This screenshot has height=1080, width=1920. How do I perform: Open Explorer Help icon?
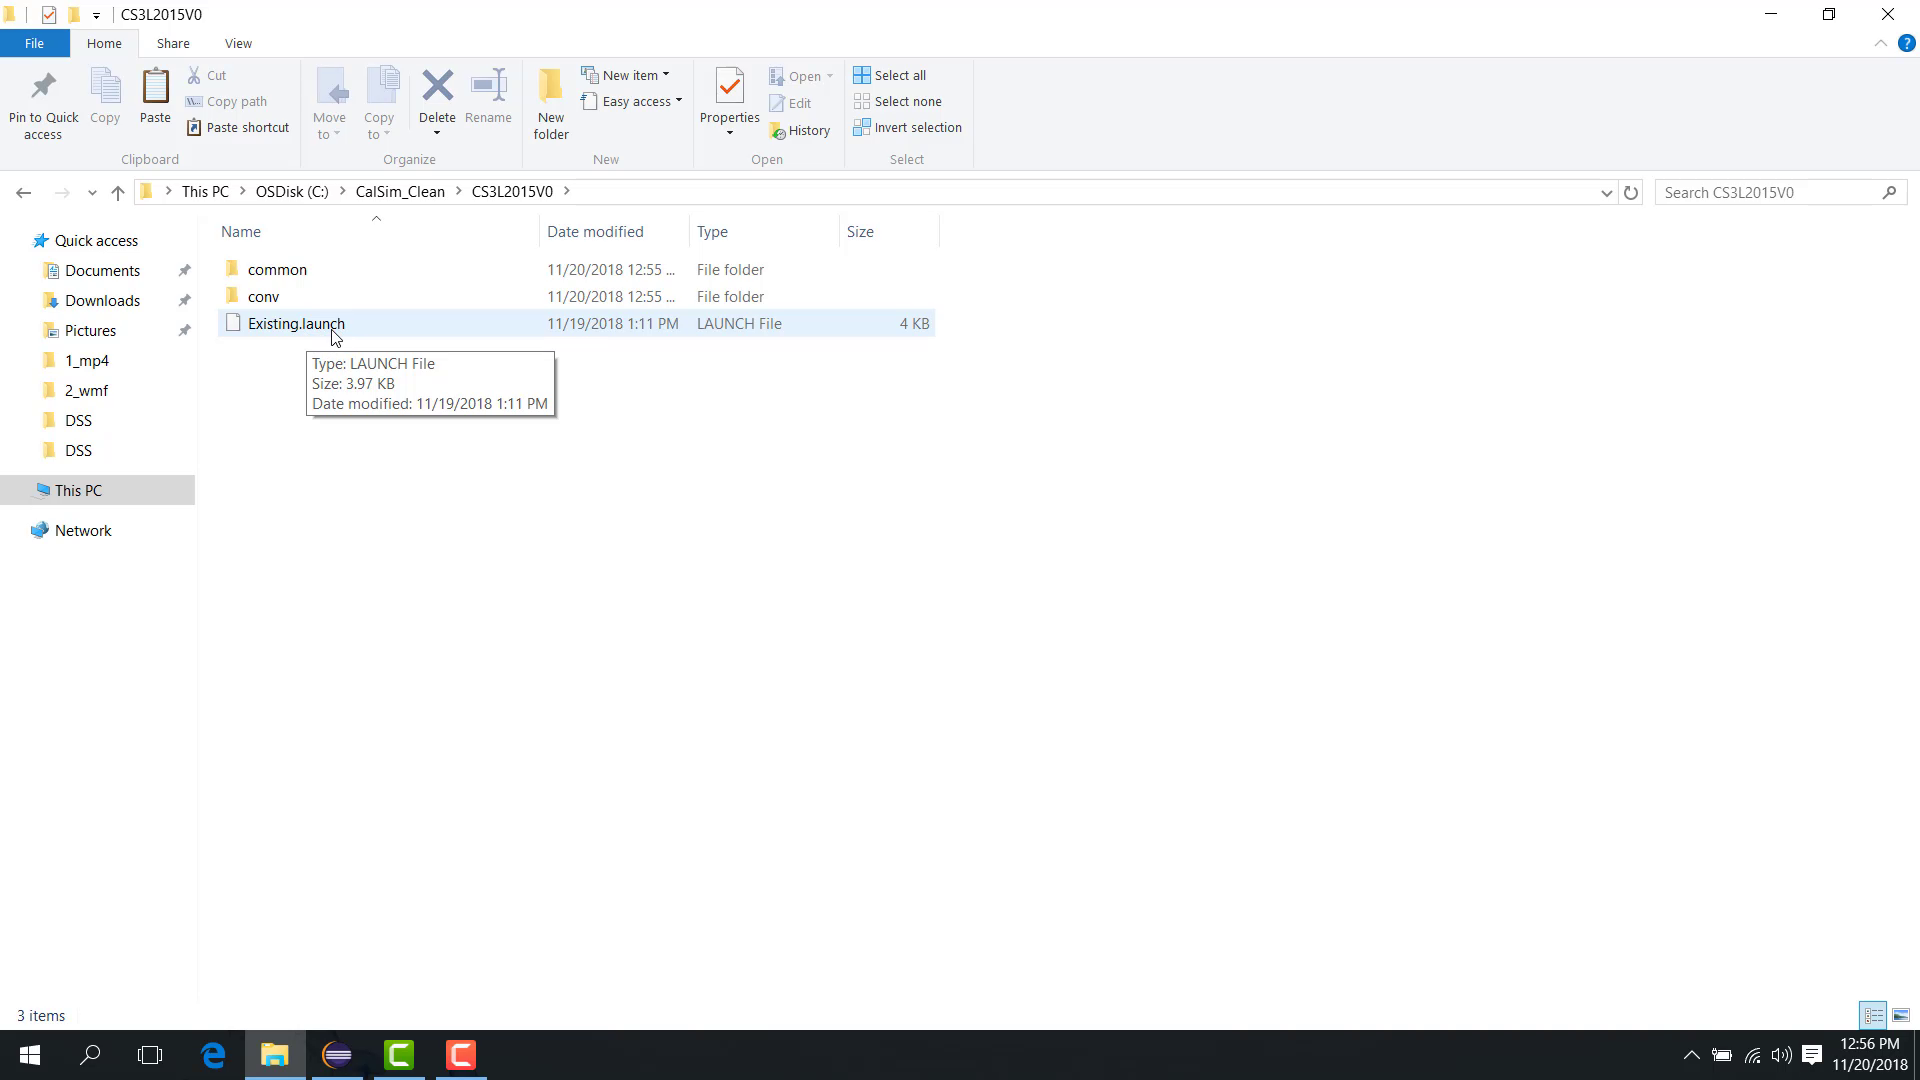pos(1906,43)
